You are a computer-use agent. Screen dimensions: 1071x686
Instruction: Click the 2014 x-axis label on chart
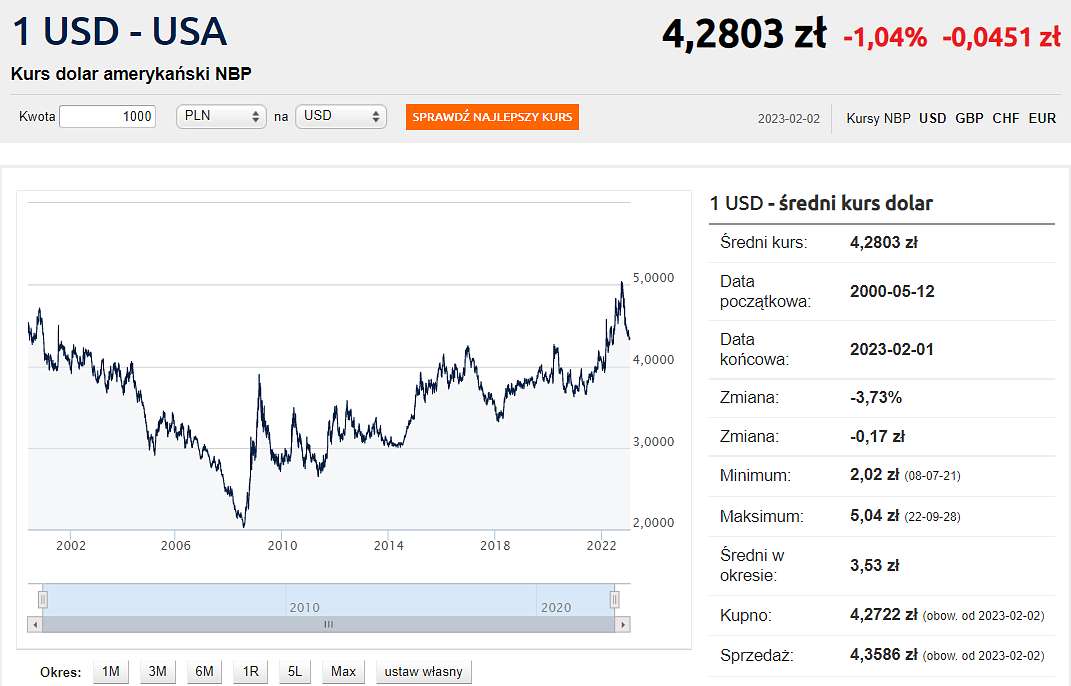click(x=389, y=545)
